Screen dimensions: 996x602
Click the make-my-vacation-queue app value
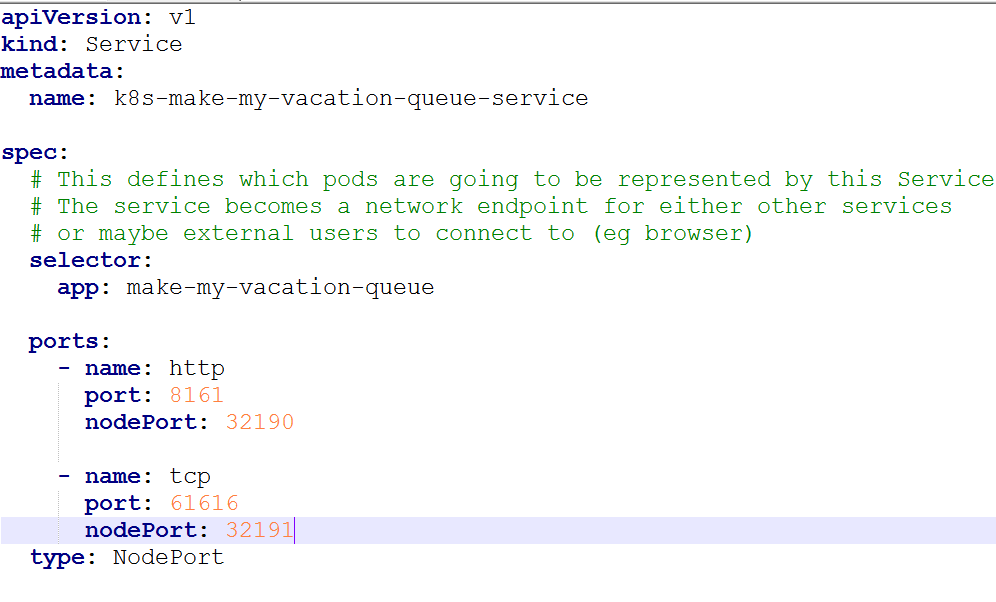[280, 287]
